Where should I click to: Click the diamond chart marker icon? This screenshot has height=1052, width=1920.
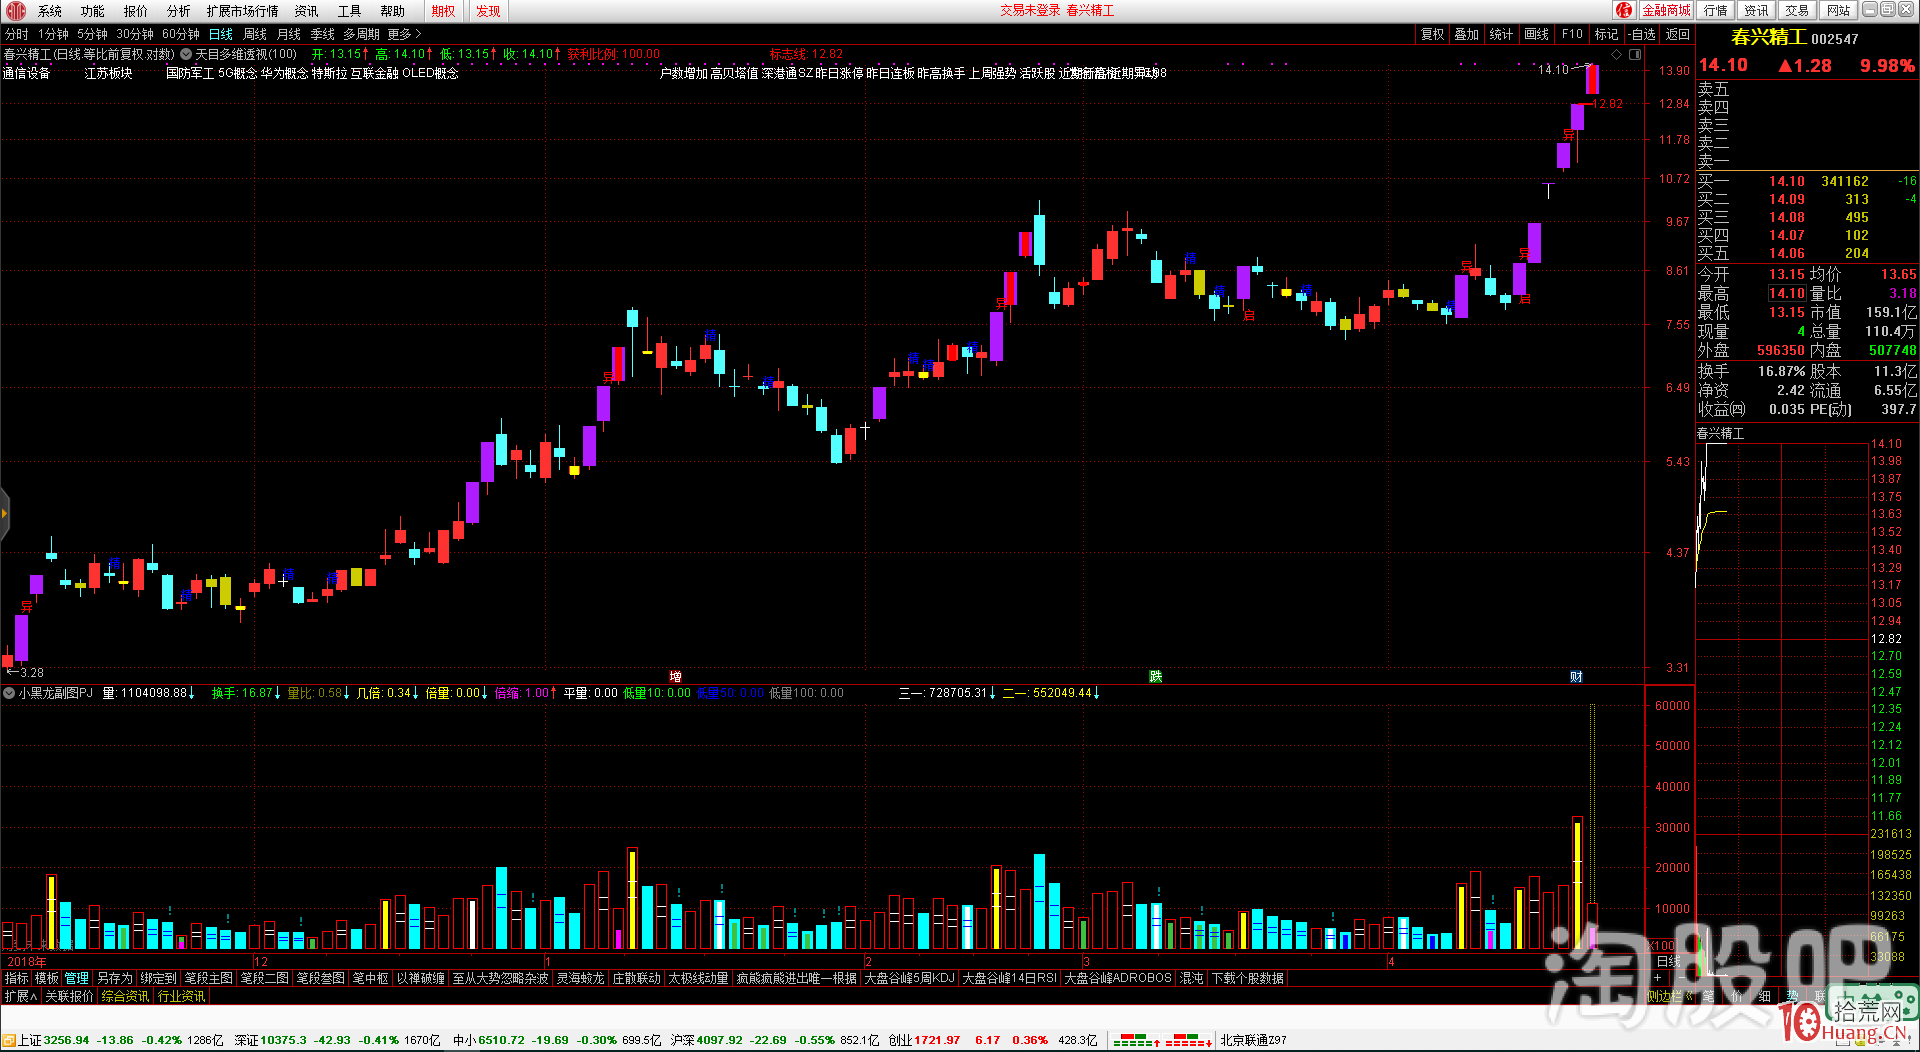[1616, 54]
